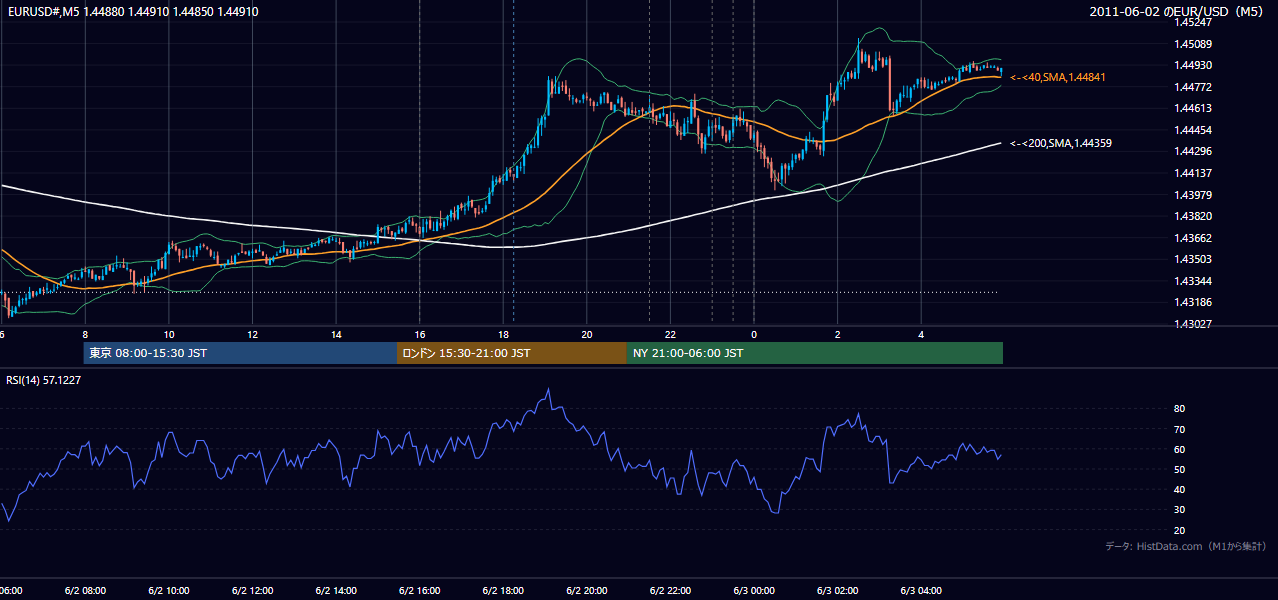The image size is (1278, 600).
Task: Click the 6/2 12:00 time label
Action: [252, 591]
